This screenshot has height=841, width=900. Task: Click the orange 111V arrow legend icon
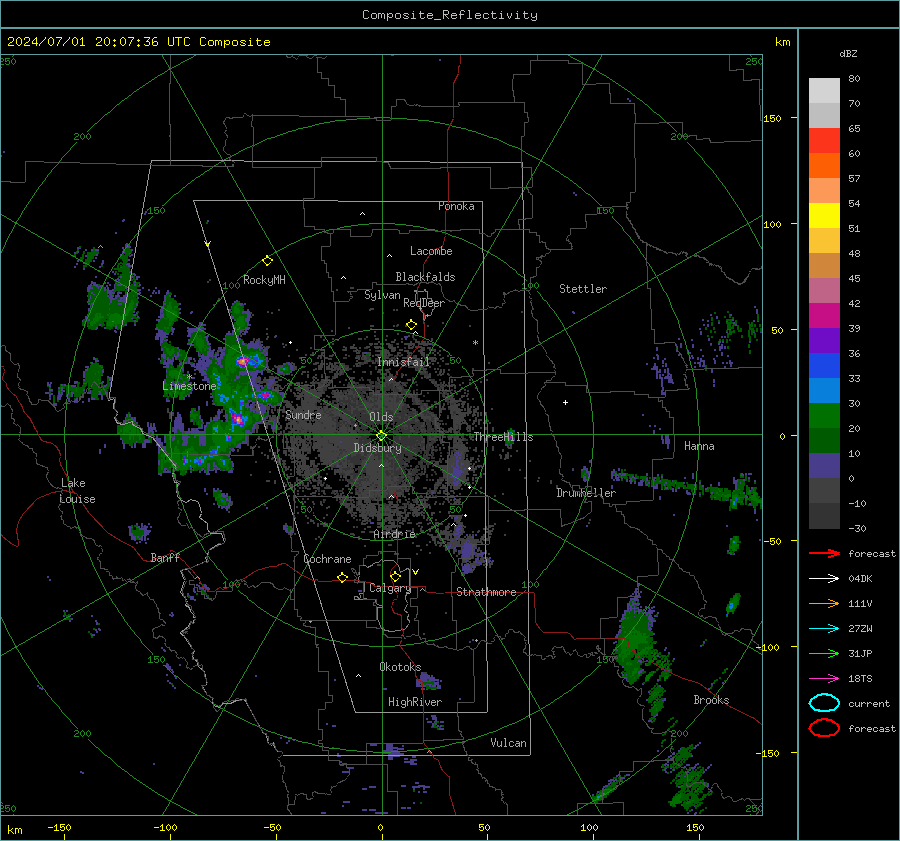click(x=824, y=603)
